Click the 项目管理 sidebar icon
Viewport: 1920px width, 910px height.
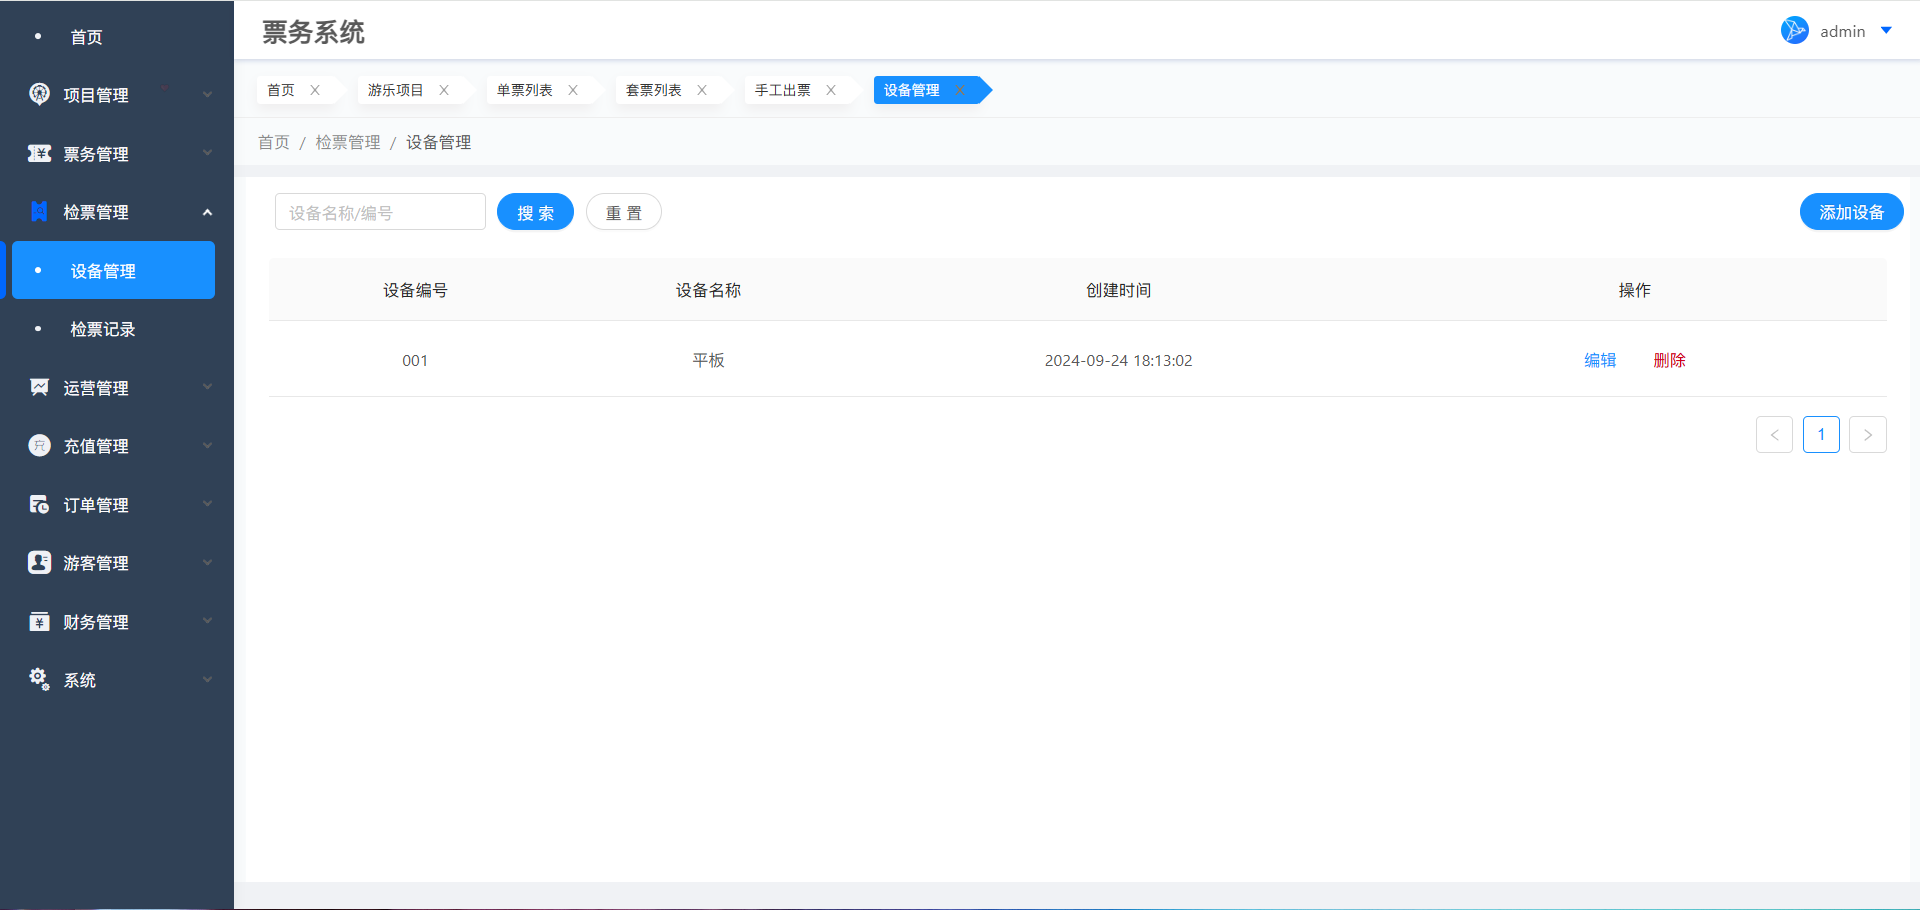(39, 94)
